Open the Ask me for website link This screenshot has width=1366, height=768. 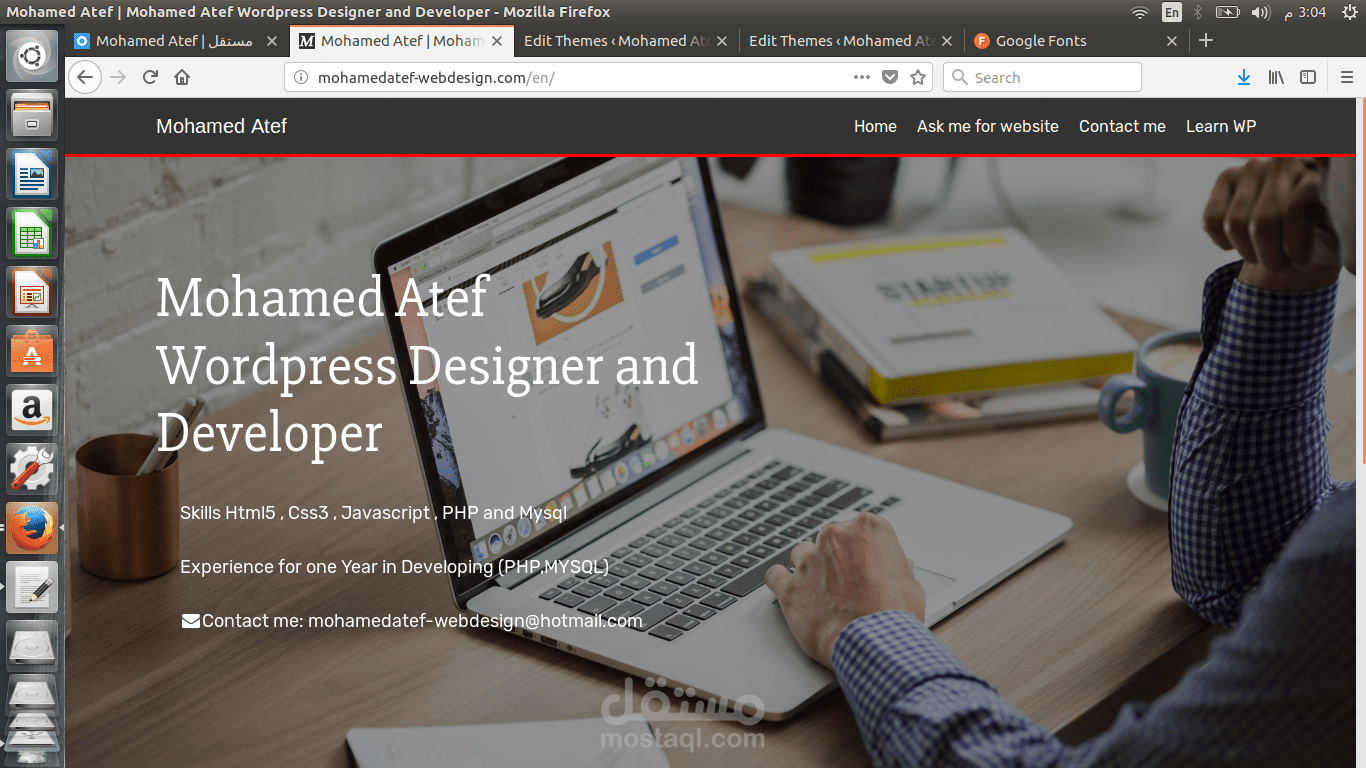[x=988, y=126]
